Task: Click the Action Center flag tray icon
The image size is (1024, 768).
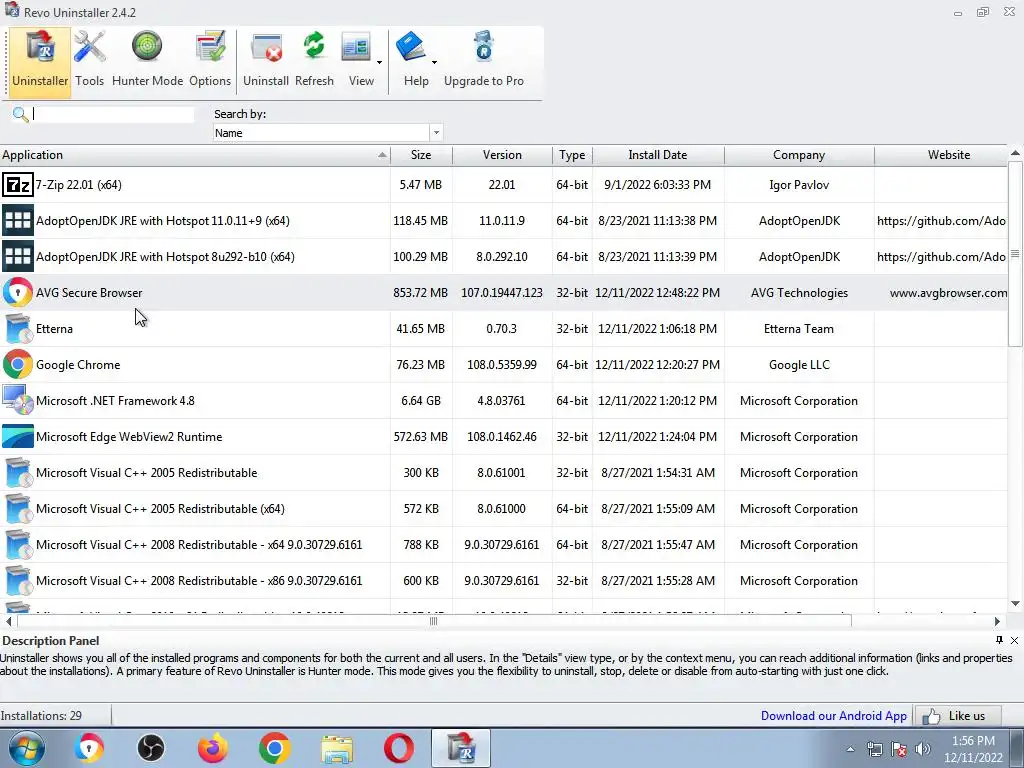Action: click(x=899, y=749)
